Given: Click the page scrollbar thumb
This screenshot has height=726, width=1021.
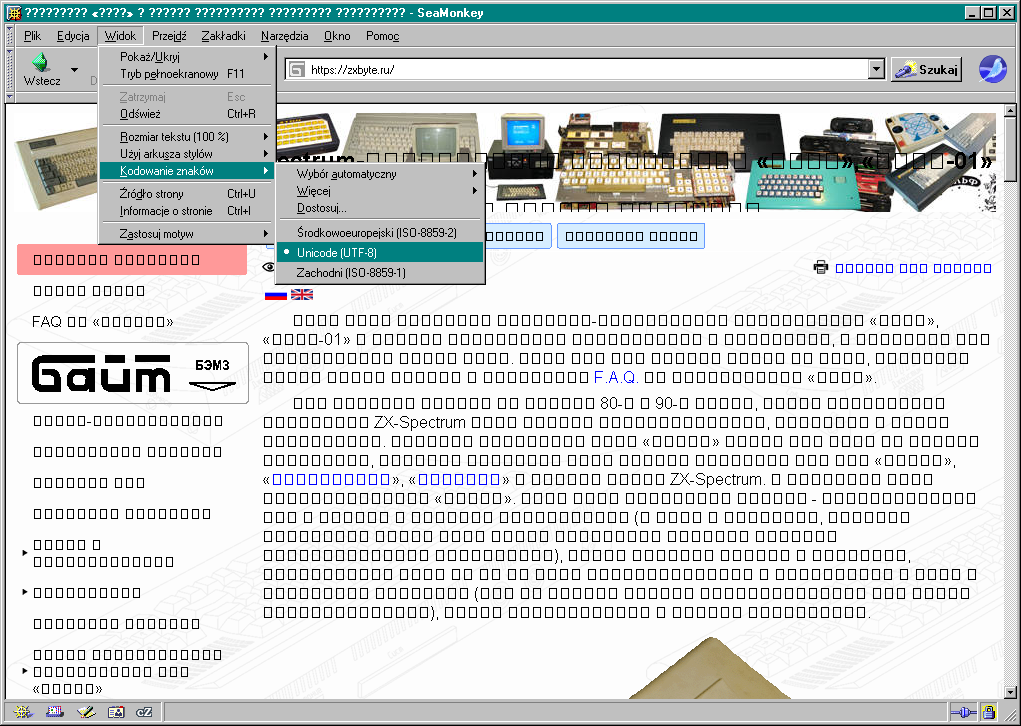Looking at the screenshot, I should (1010, 149).
